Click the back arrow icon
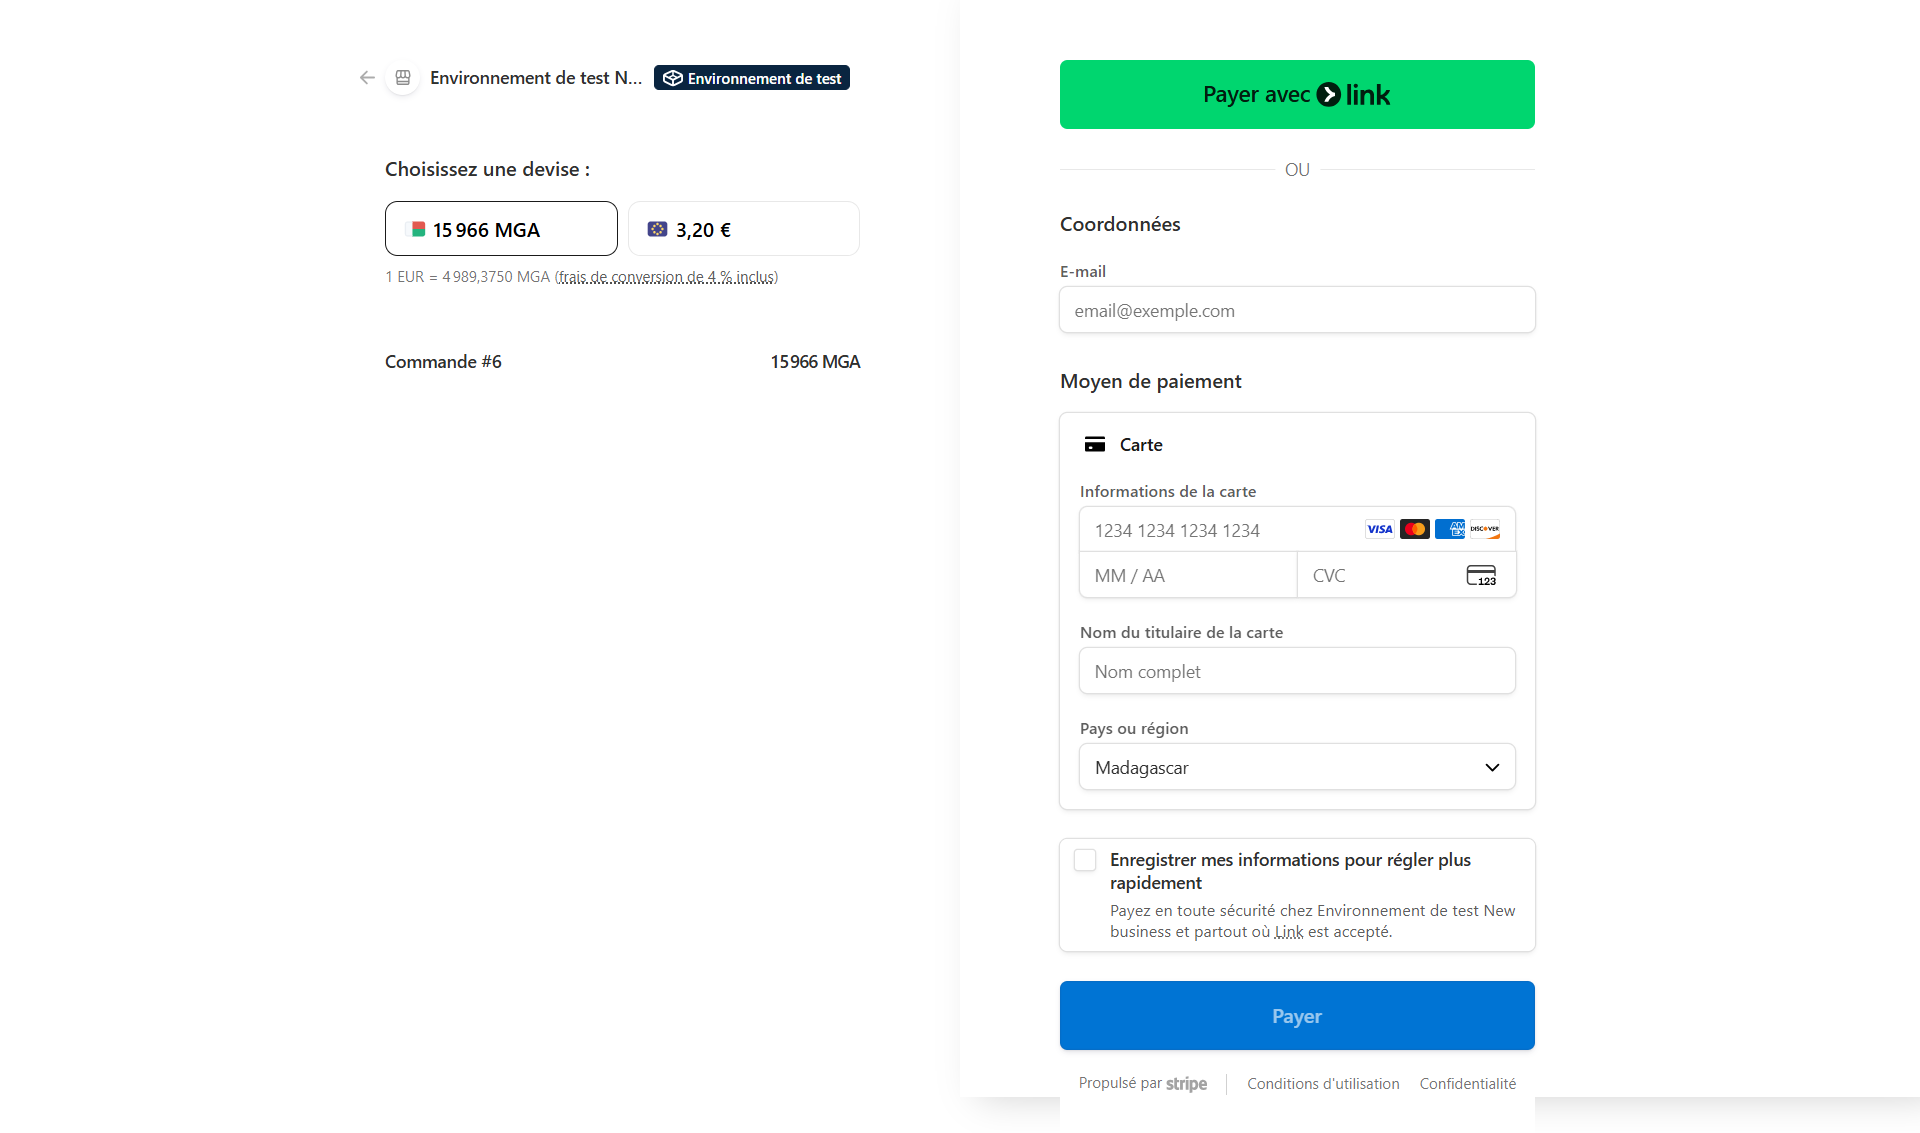The width and height of the screenshot is (1920, 1133). [x=367, y=78]
